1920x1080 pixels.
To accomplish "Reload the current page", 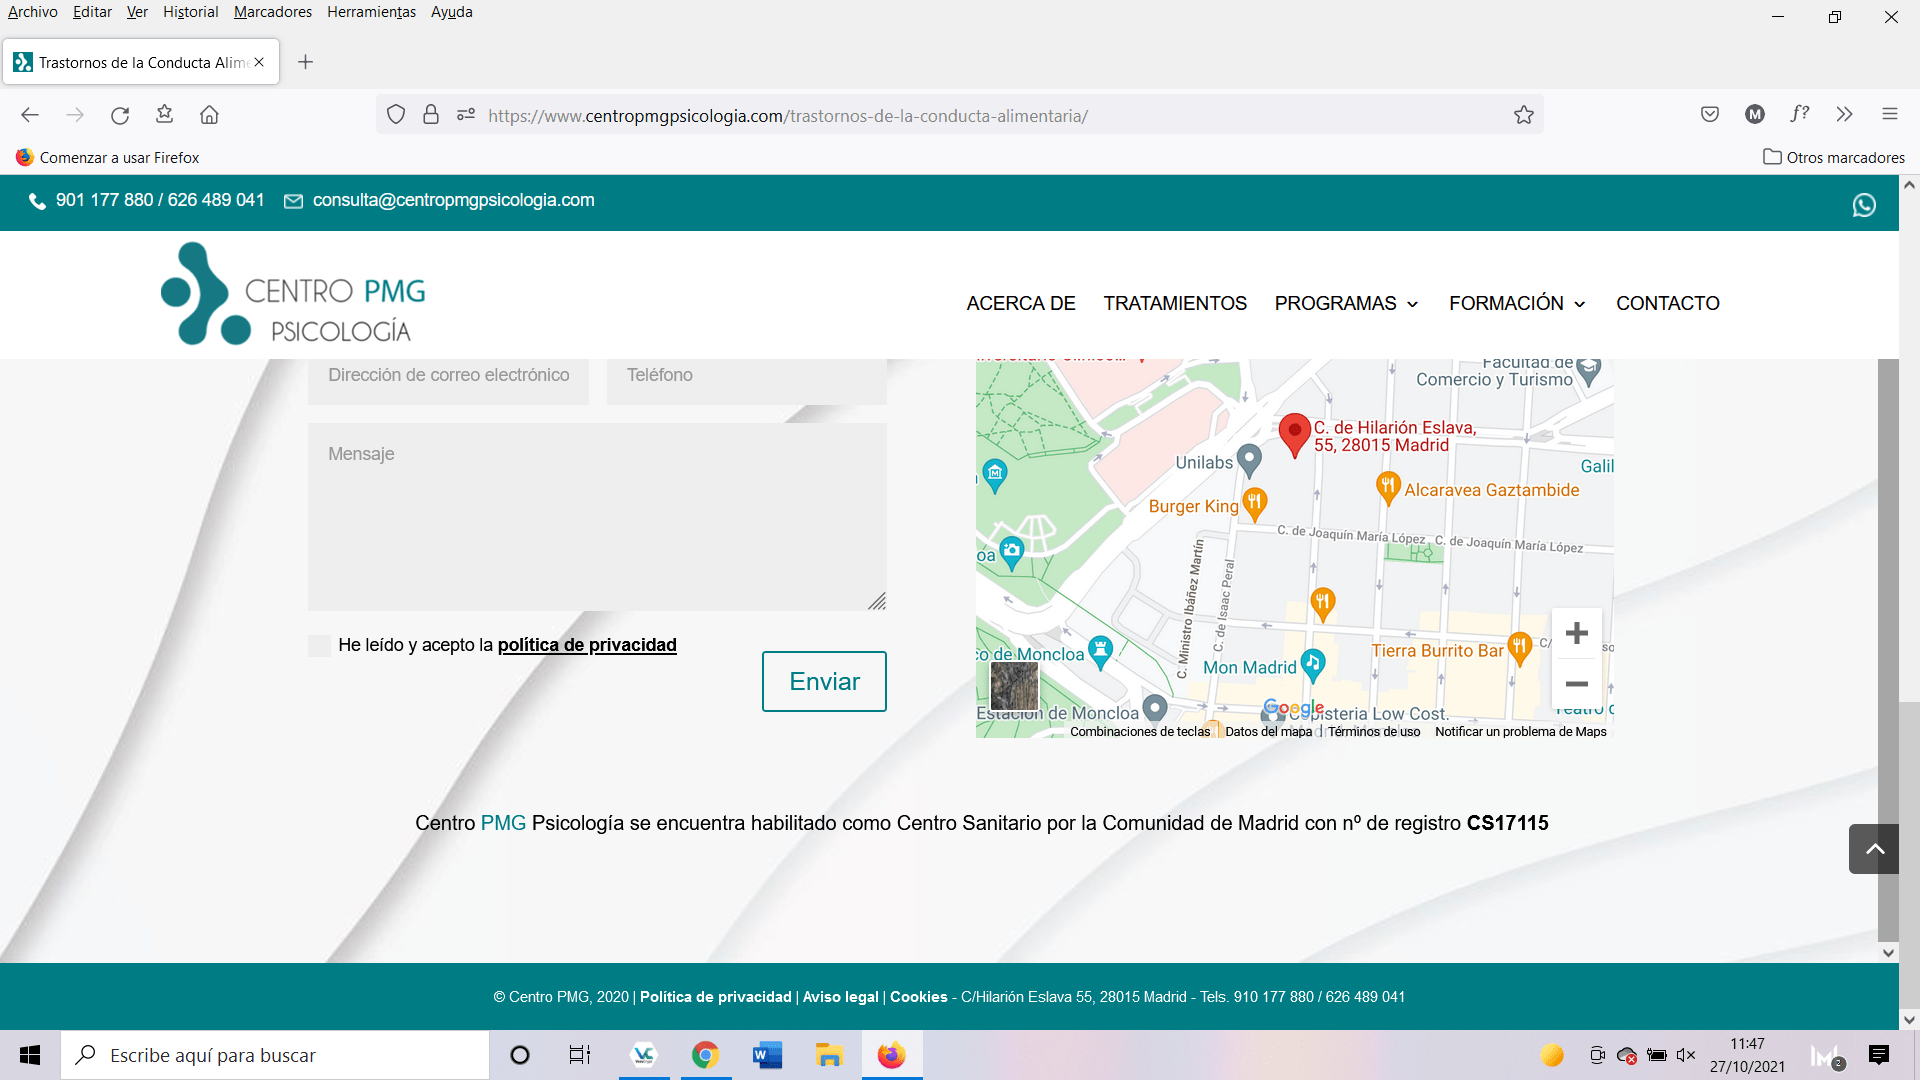I will coord(120,115).
